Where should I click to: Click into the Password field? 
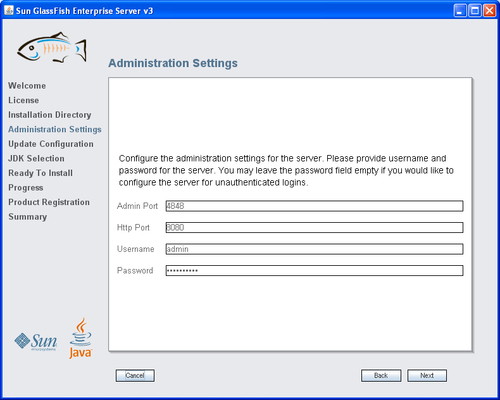pos(314,270)
